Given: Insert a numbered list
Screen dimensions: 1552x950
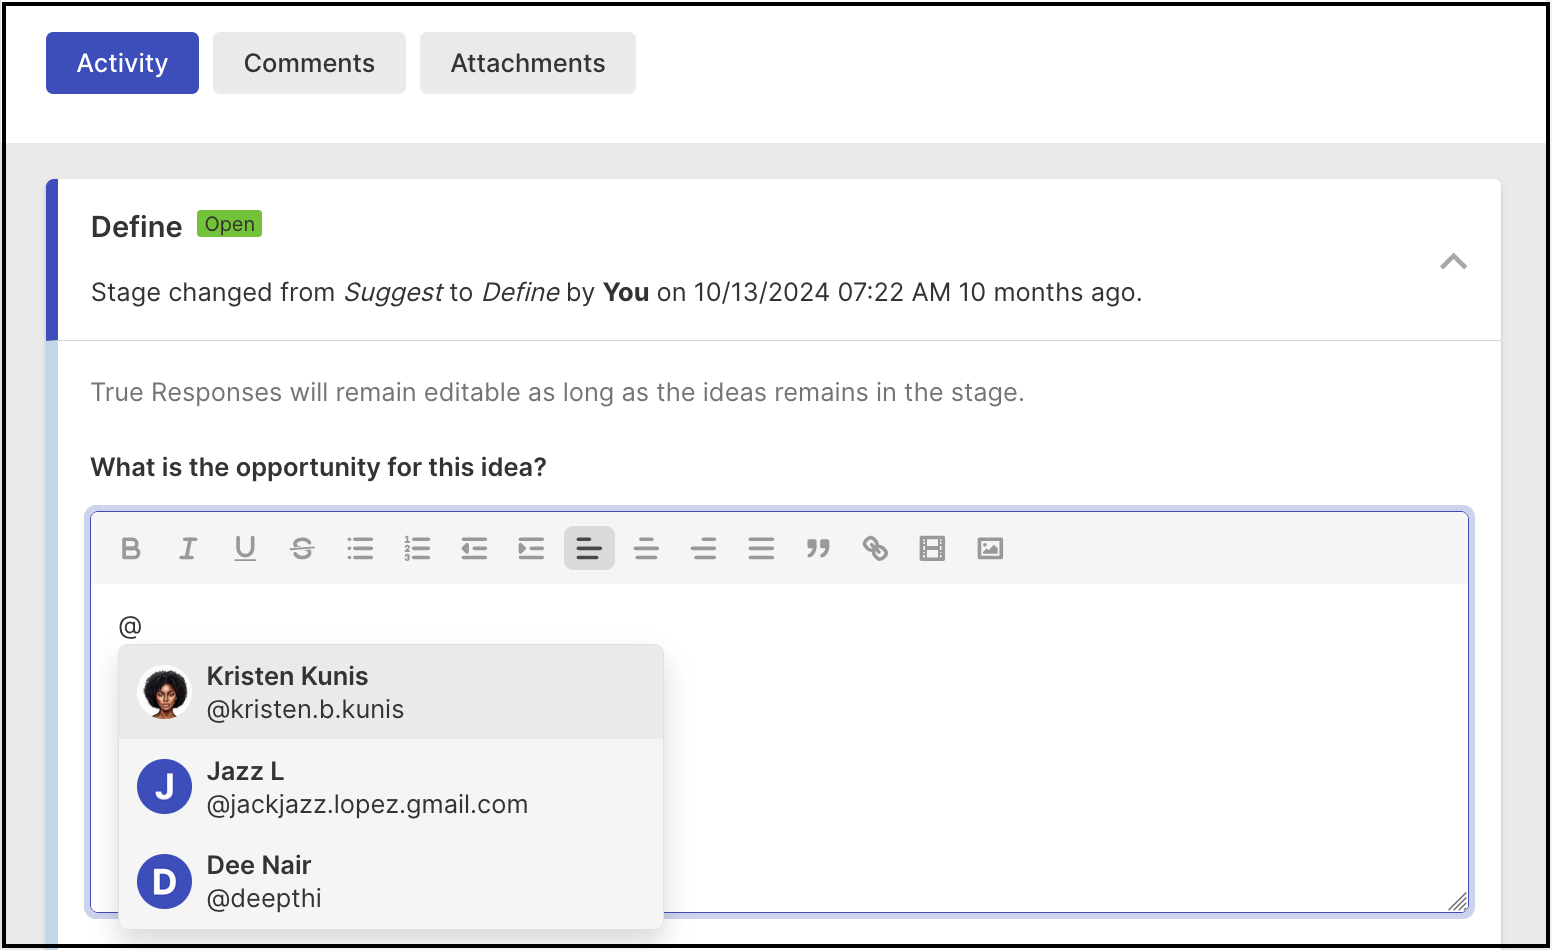Looking at the screenshot, I should pos(417,548).
